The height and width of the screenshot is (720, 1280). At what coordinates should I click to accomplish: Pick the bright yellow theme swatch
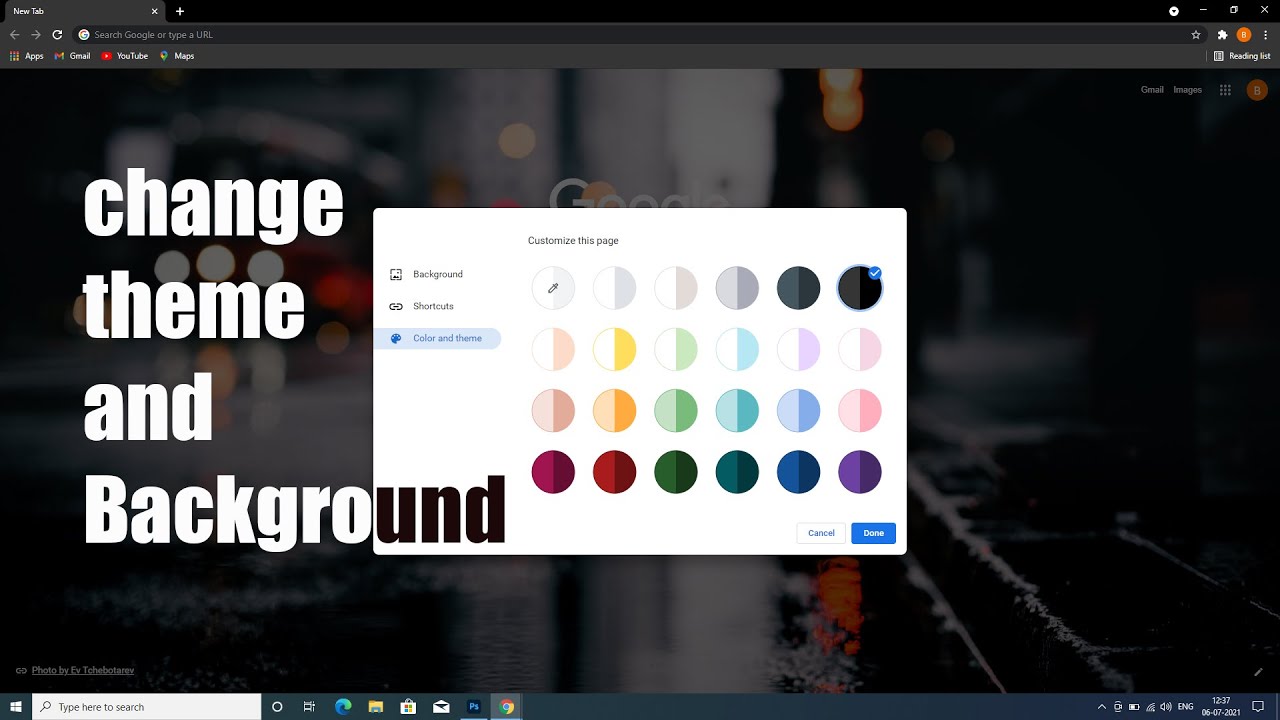615,350
